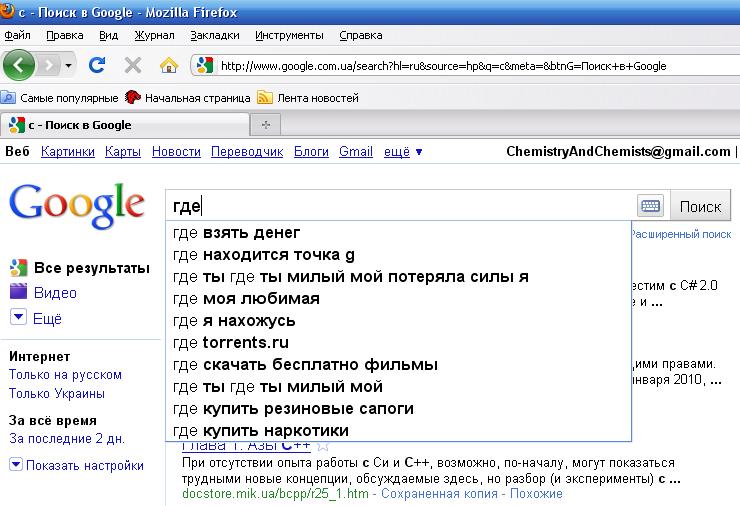Go to the Home page icon
Viewport: 740px width, 506px height.
pyautogui.click(x=169, y=66)
